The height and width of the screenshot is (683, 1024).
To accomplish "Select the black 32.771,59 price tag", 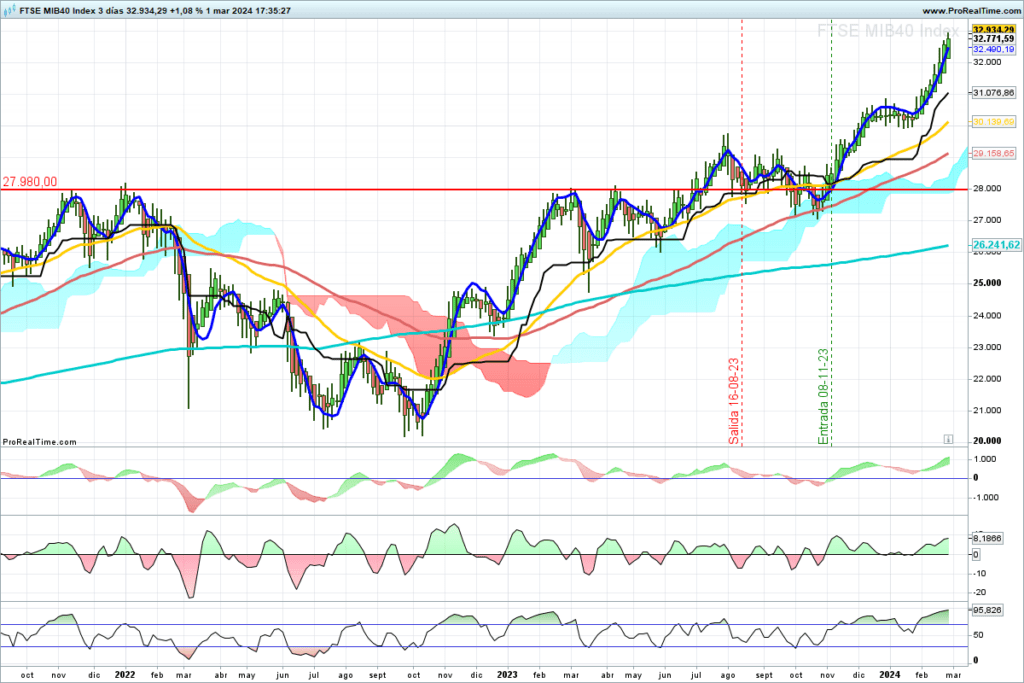I will (993, 39).
